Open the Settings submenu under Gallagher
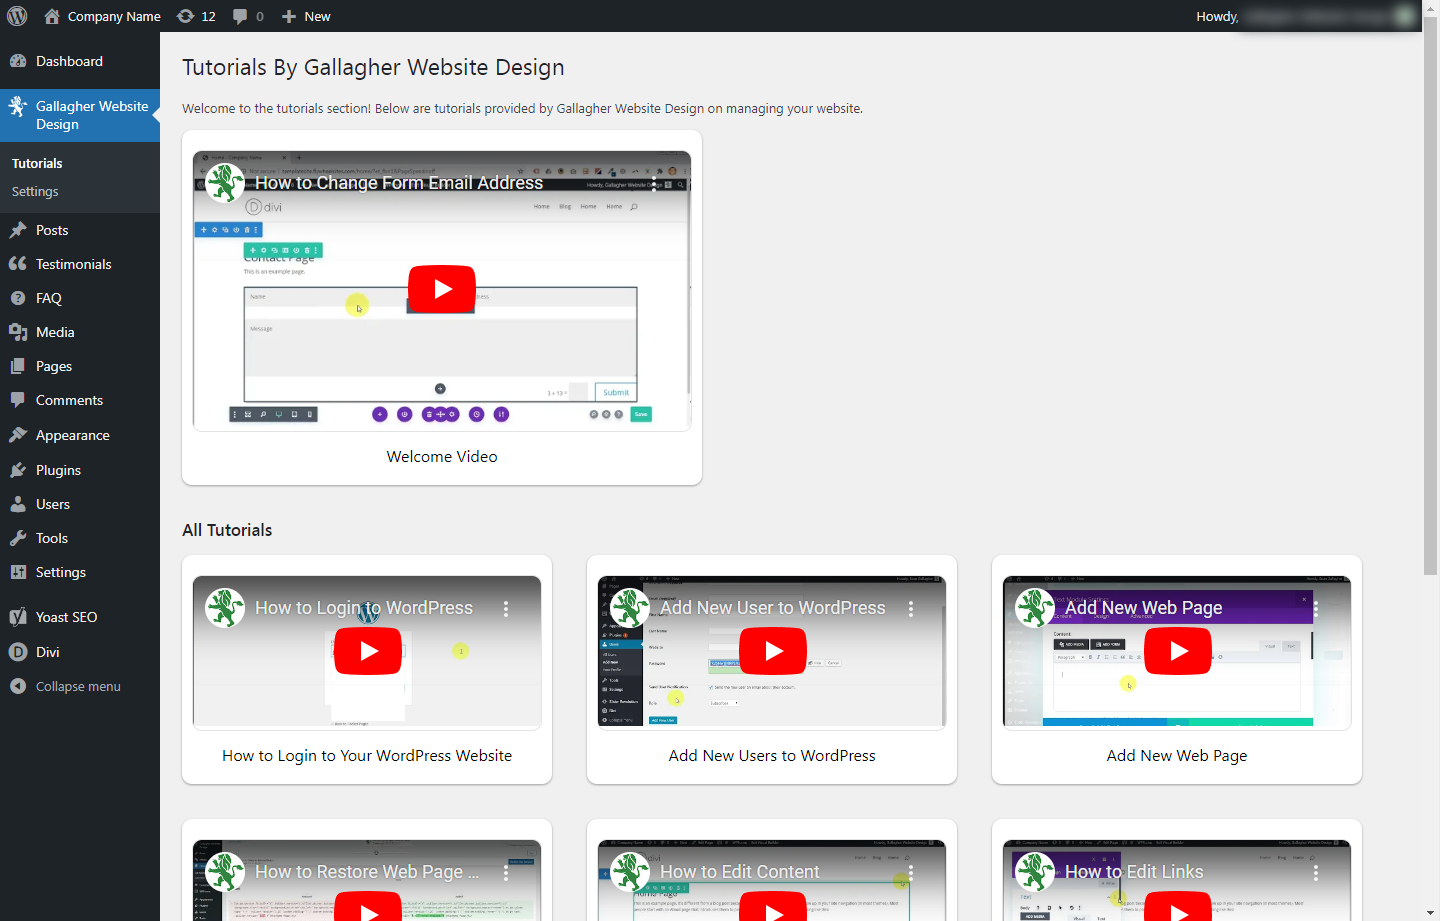This screenshot has height=921, width=1440. (35, 191)
